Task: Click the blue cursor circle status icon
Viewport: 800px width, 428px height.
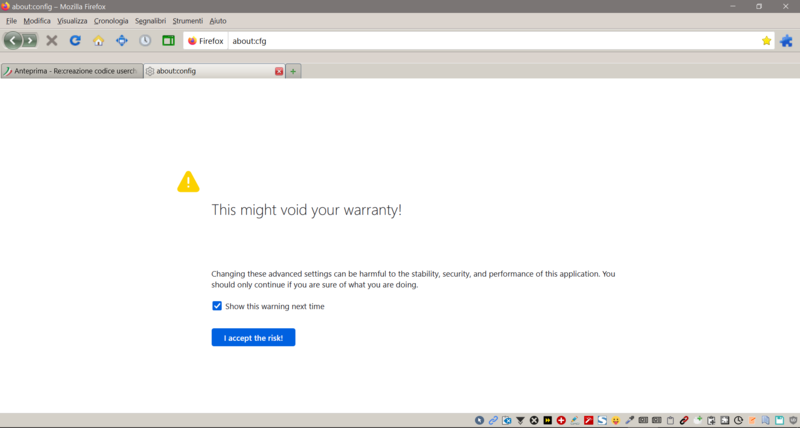Action: click(479, 420)
